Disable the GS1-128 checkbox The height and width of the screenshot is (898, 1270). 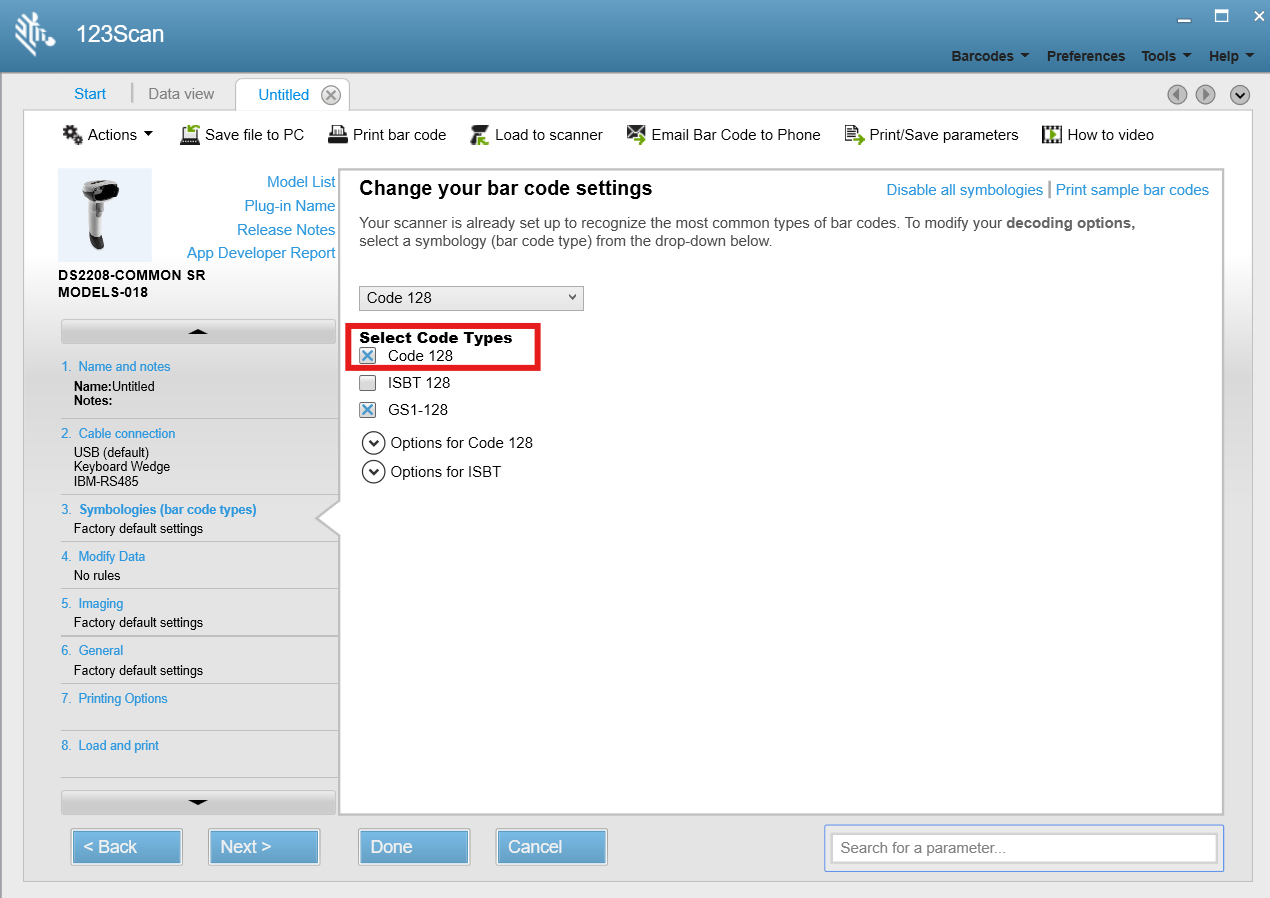pyautogui.click(x=368, y=410)
